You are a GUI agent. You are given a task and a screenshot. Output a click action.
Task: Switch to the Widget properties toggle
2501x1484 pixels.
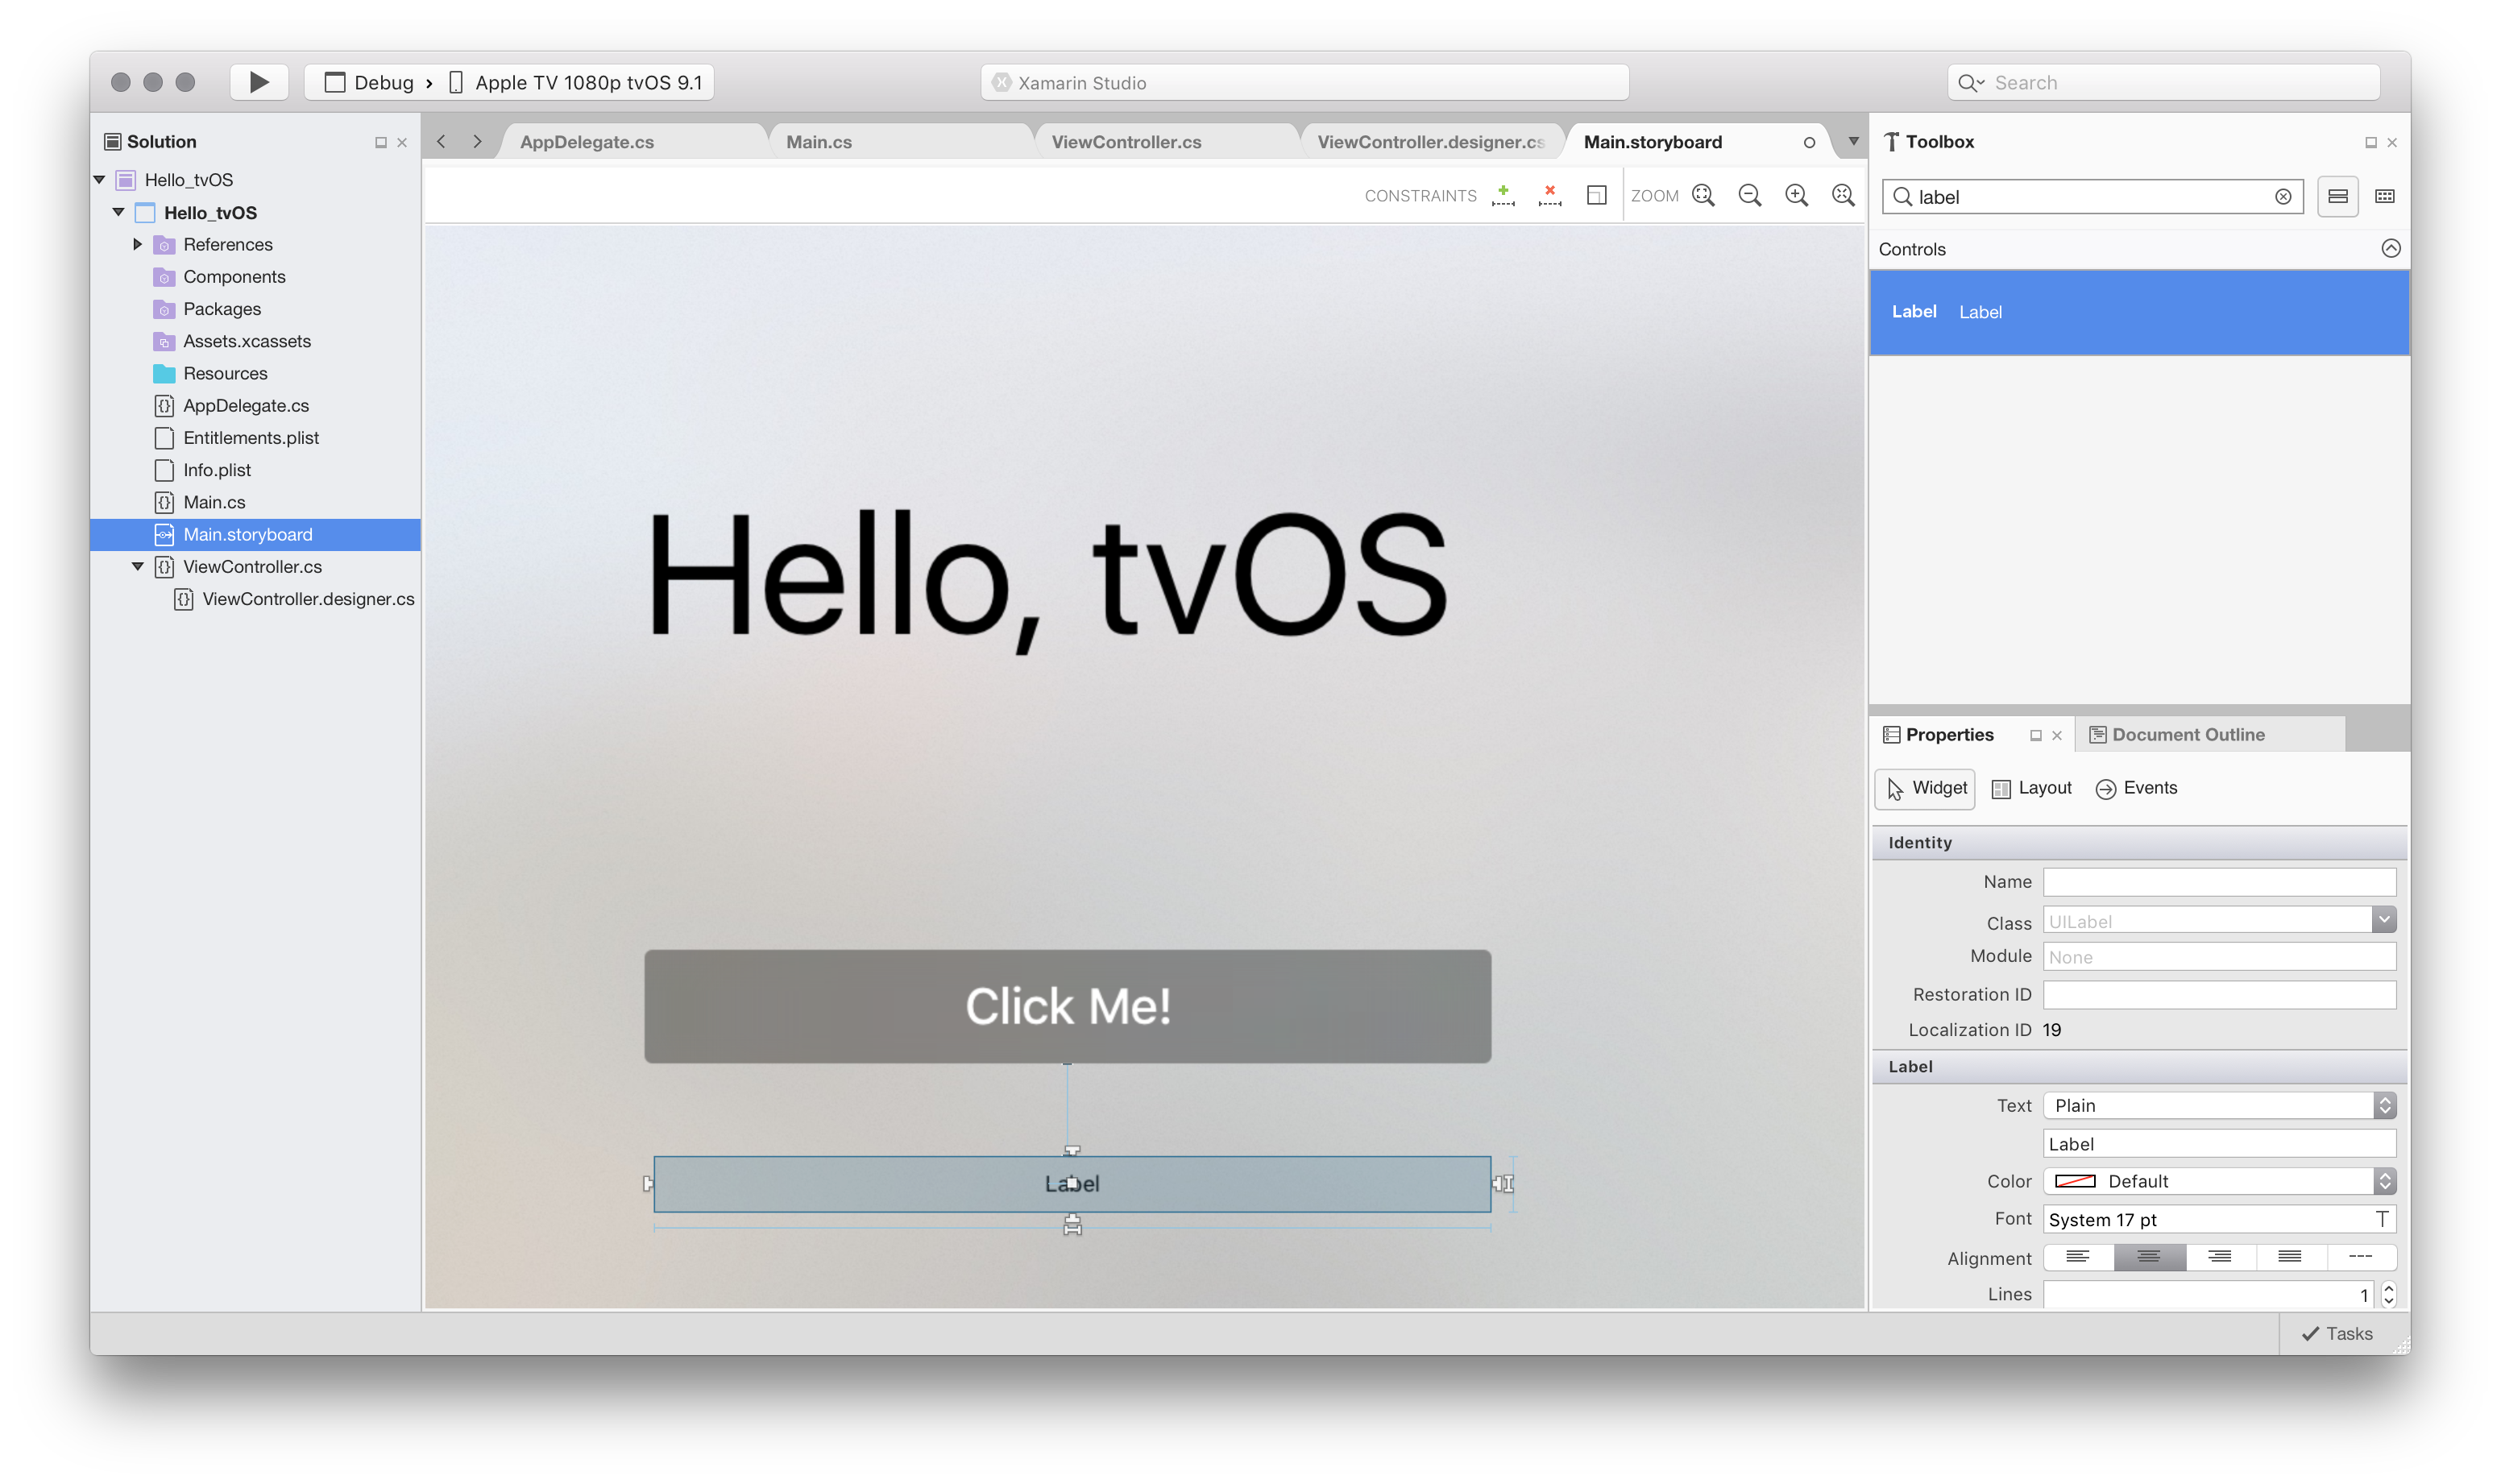coord(1925,788)
